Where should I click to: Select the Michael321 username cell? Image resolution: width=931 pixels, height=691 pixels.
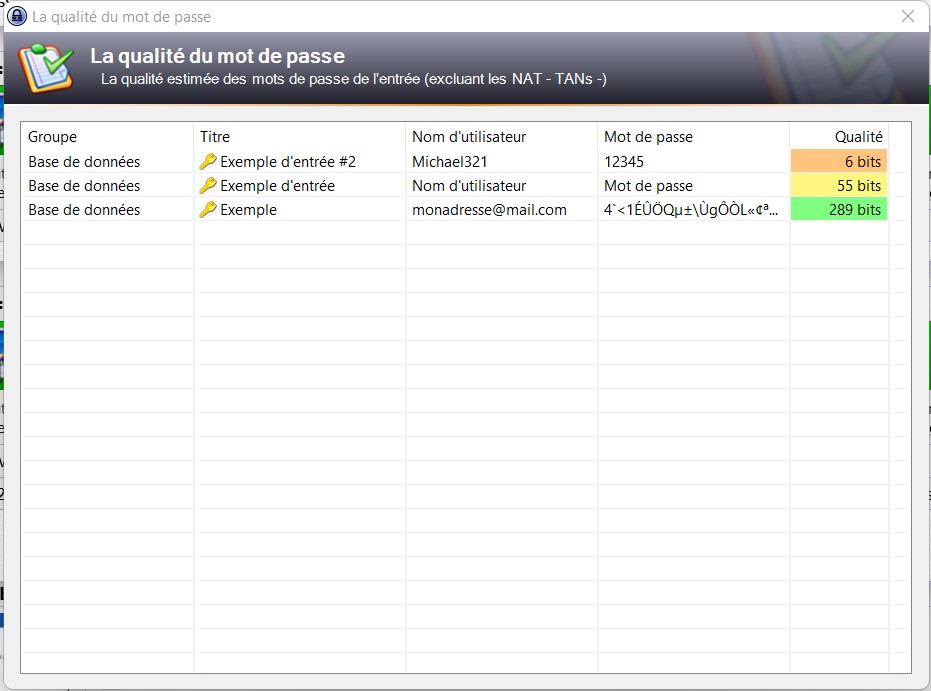449,161
